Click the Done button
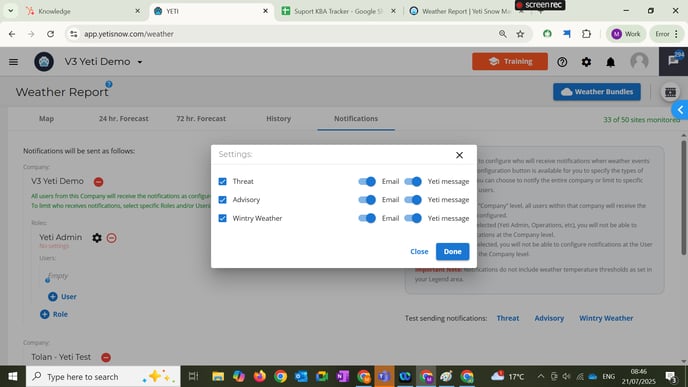 pos(452,251)
